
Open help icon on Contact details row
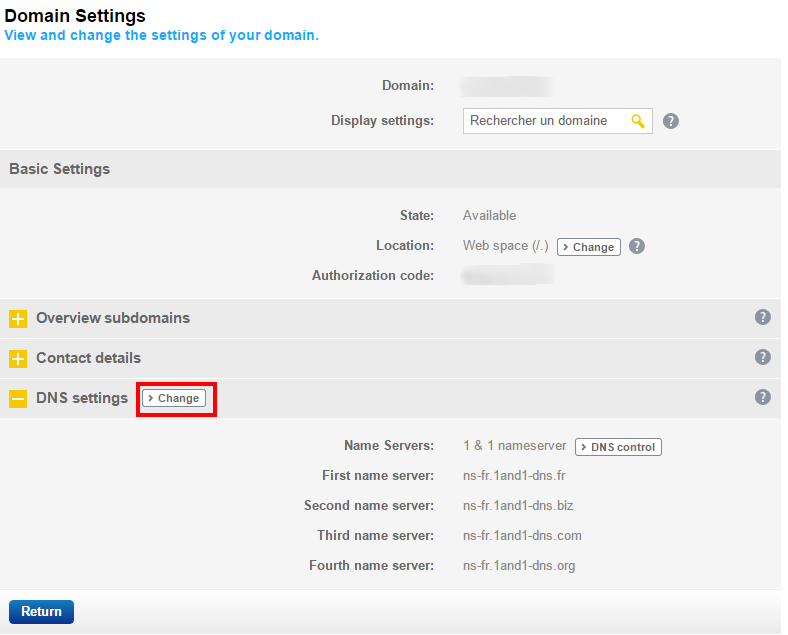pos(762,357)
